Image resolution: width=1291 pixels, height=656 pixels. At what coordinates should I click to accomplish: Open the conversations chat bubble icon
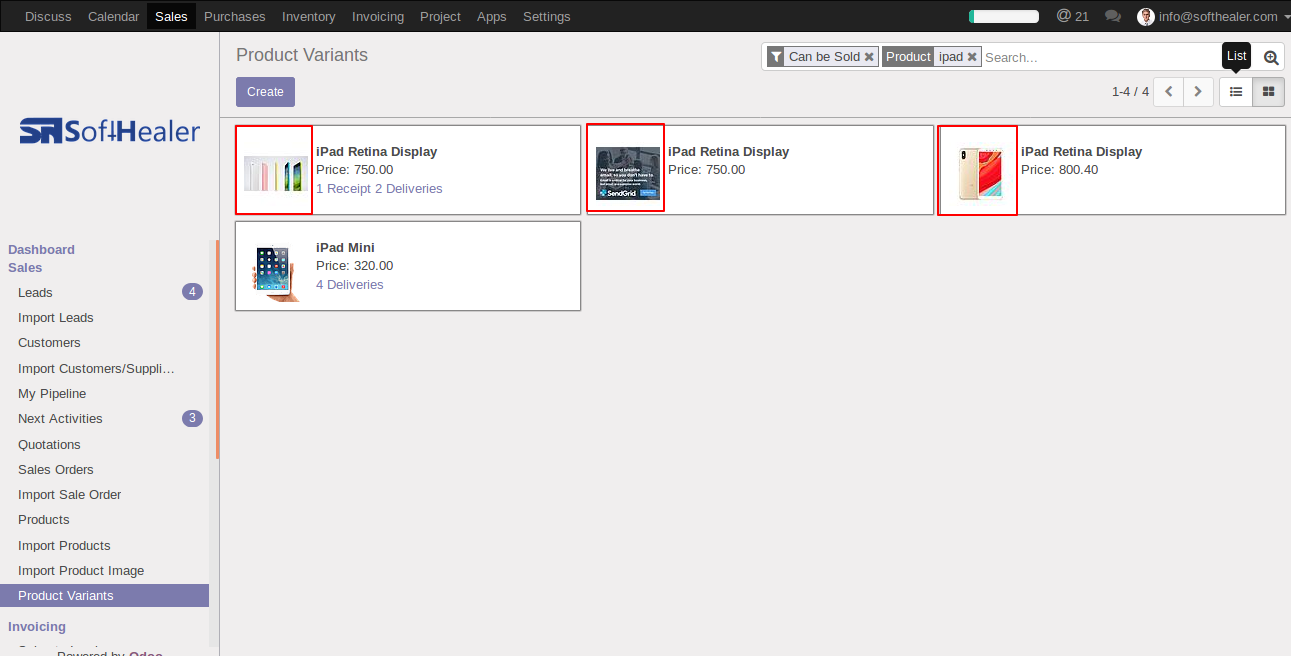pyautogui.click(x=1113, y=16)
